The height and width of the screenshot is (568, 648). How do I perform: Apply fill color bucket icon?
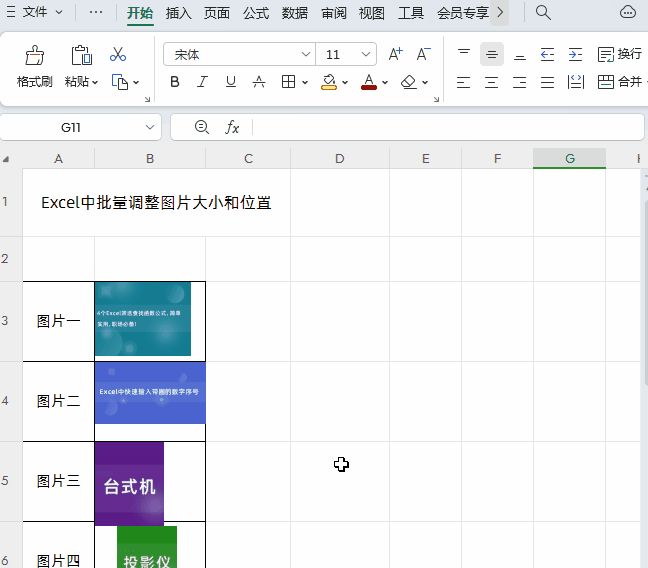(329, 82)
